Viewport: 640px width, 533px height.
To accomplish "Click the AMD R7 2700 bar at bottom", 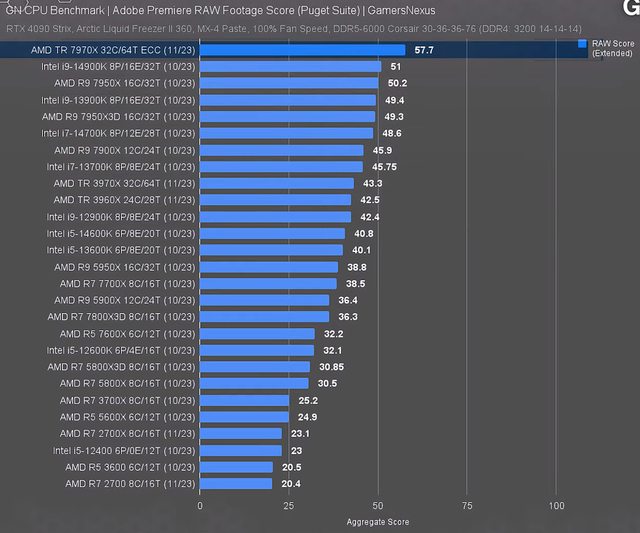I will pos(236,484).
